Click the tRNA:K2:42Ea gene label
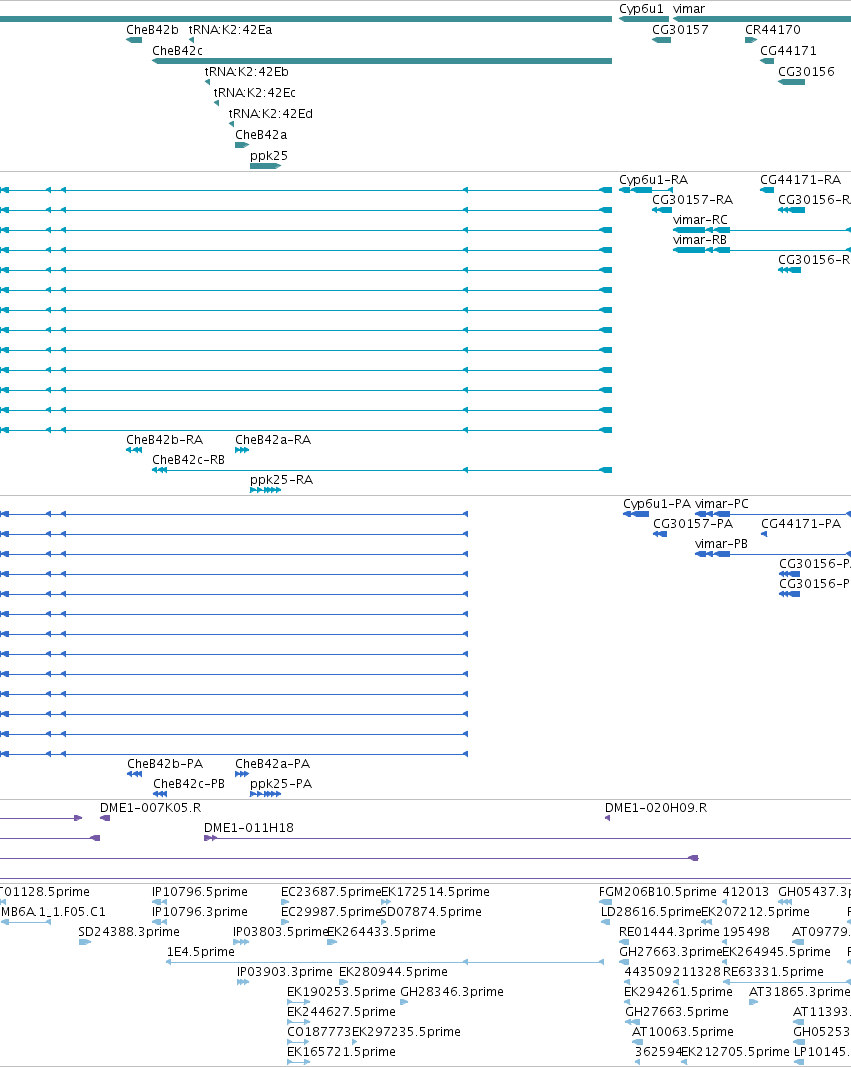 point(230,30)
